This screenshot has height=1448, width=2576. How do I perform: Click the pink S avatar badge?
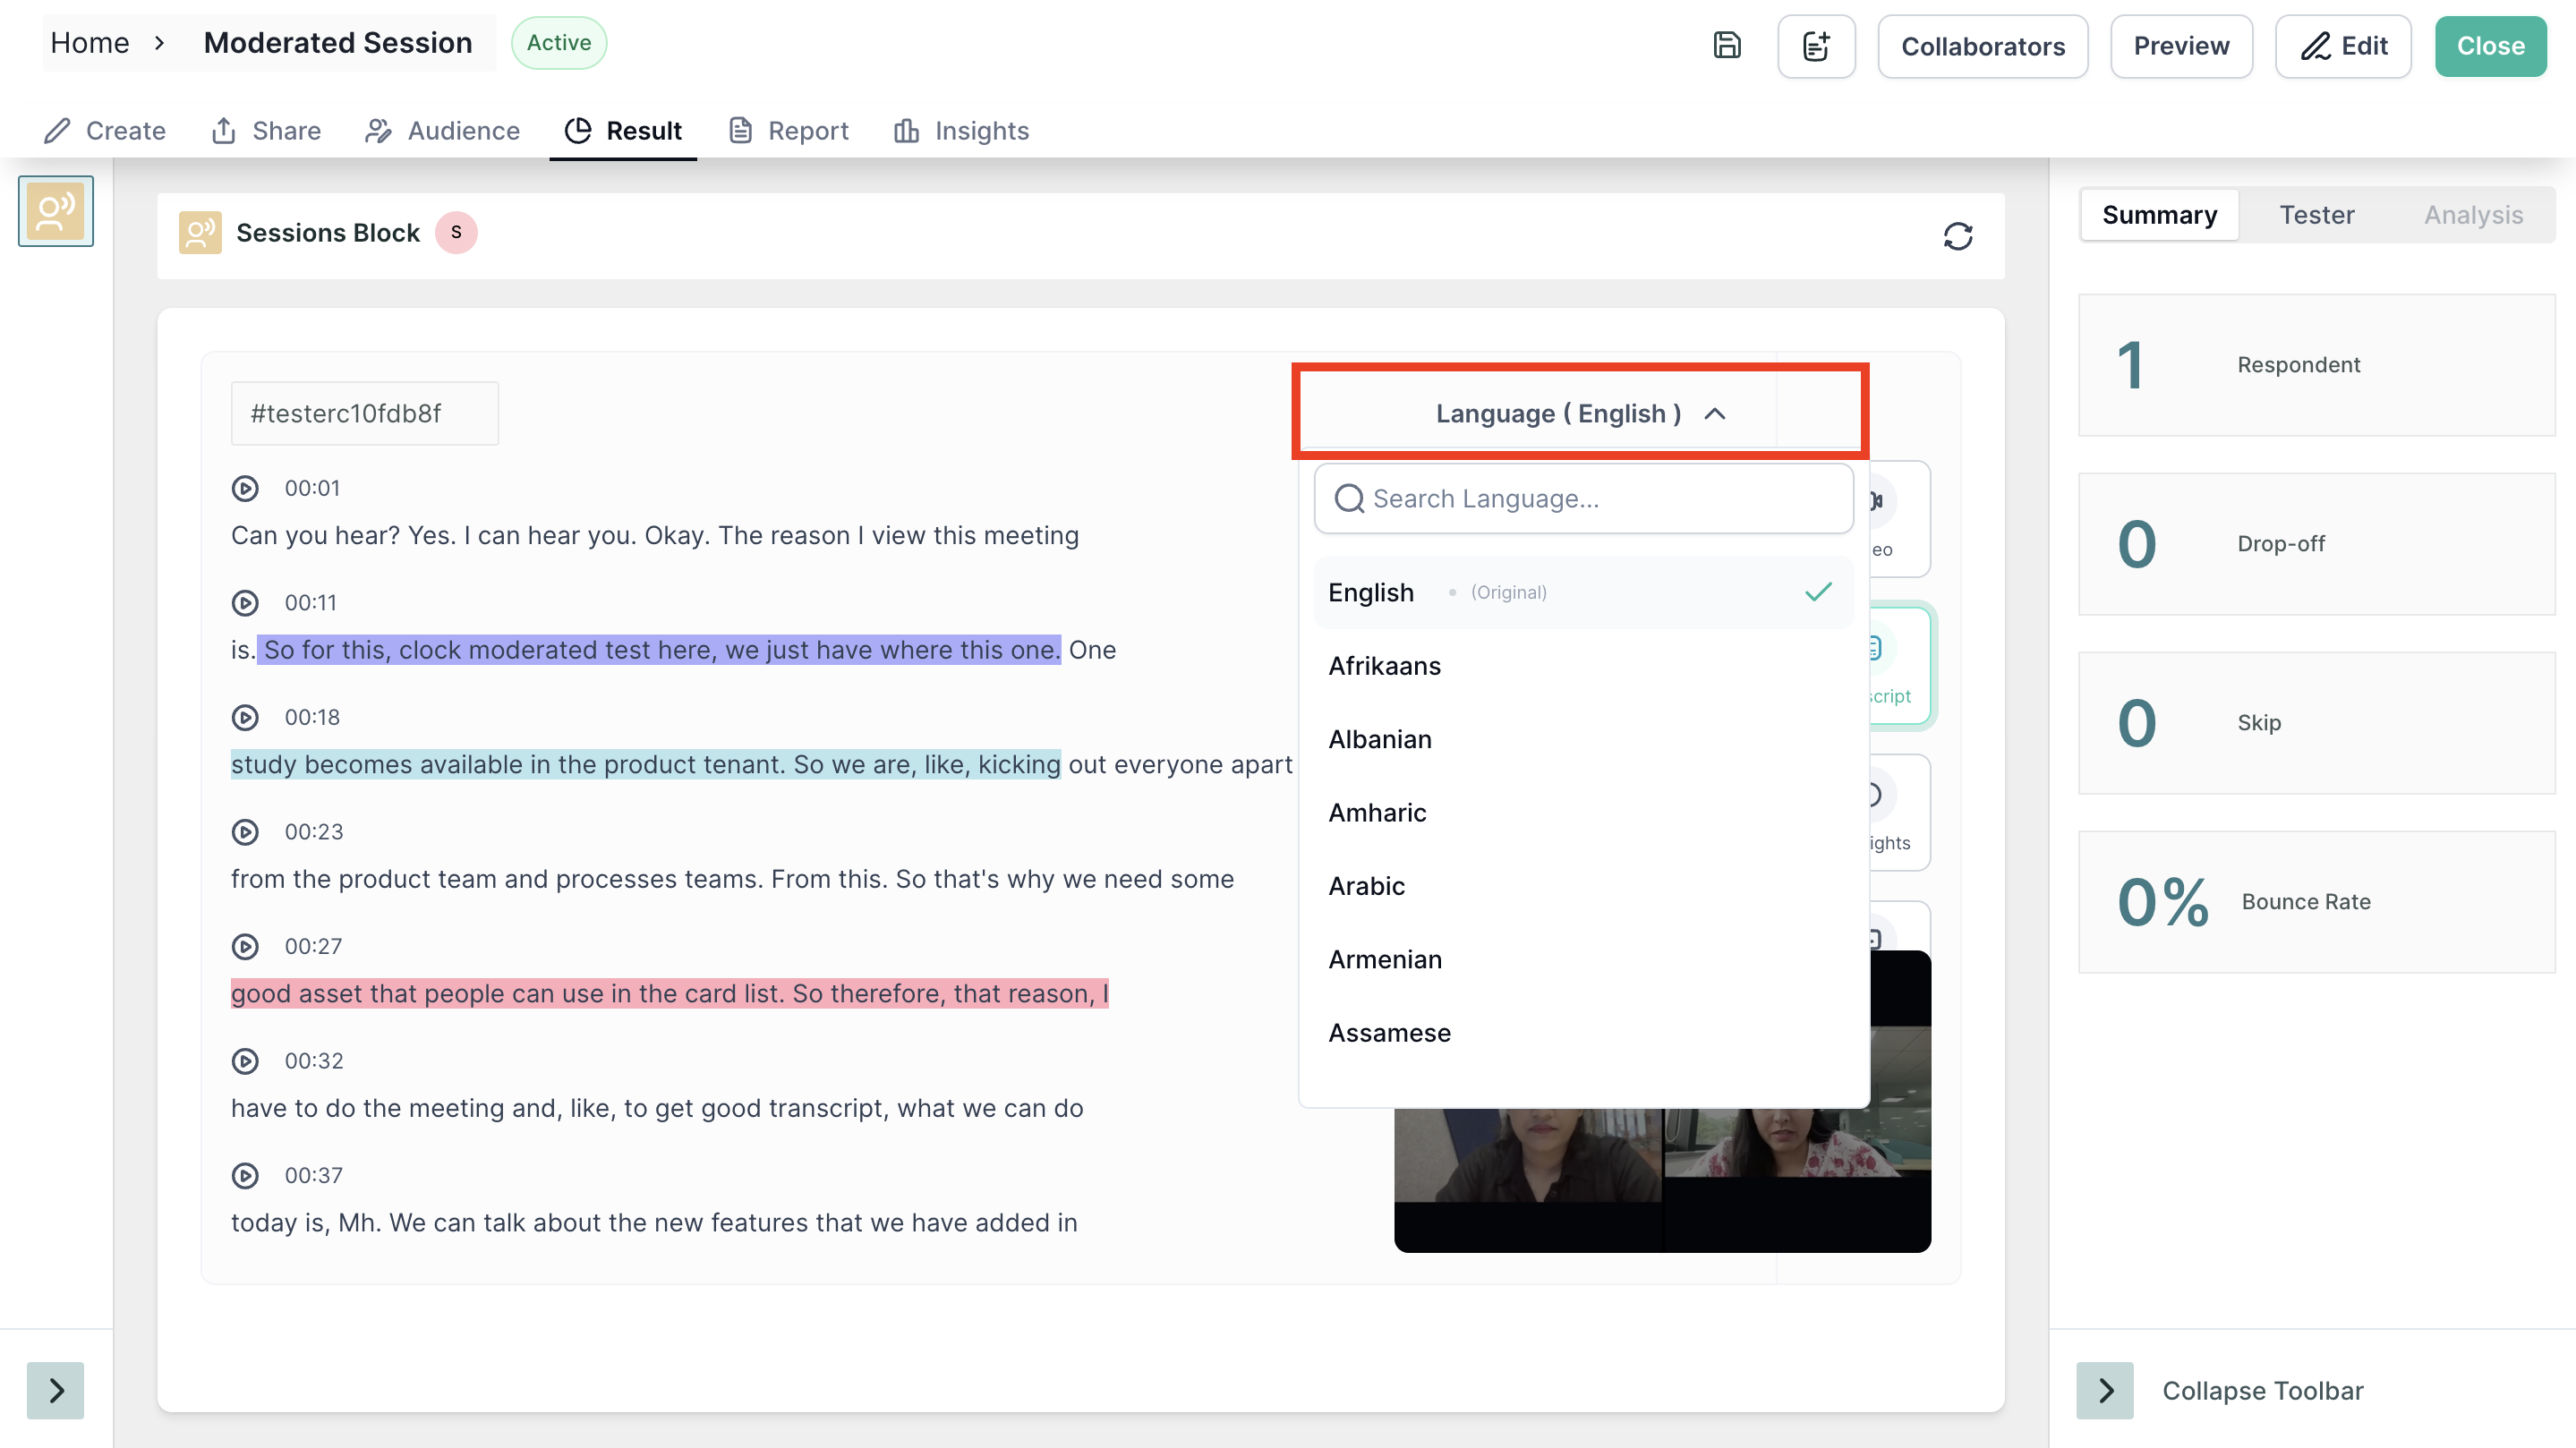pos(456,233)
